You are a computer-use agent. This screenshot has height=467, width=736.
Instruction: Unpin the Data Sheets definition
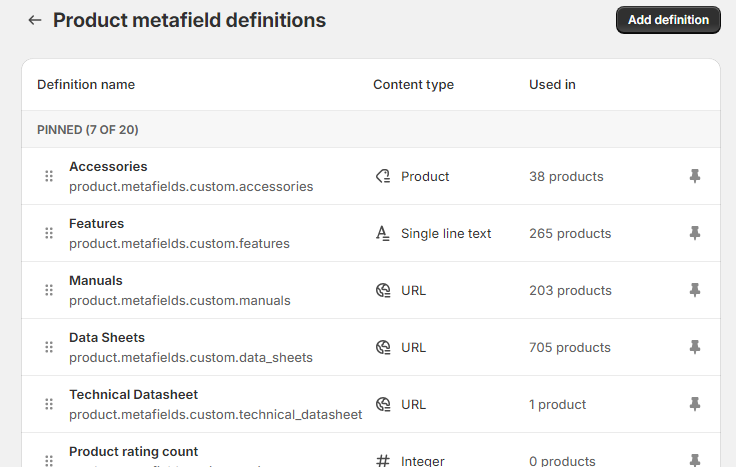(695, 347)
